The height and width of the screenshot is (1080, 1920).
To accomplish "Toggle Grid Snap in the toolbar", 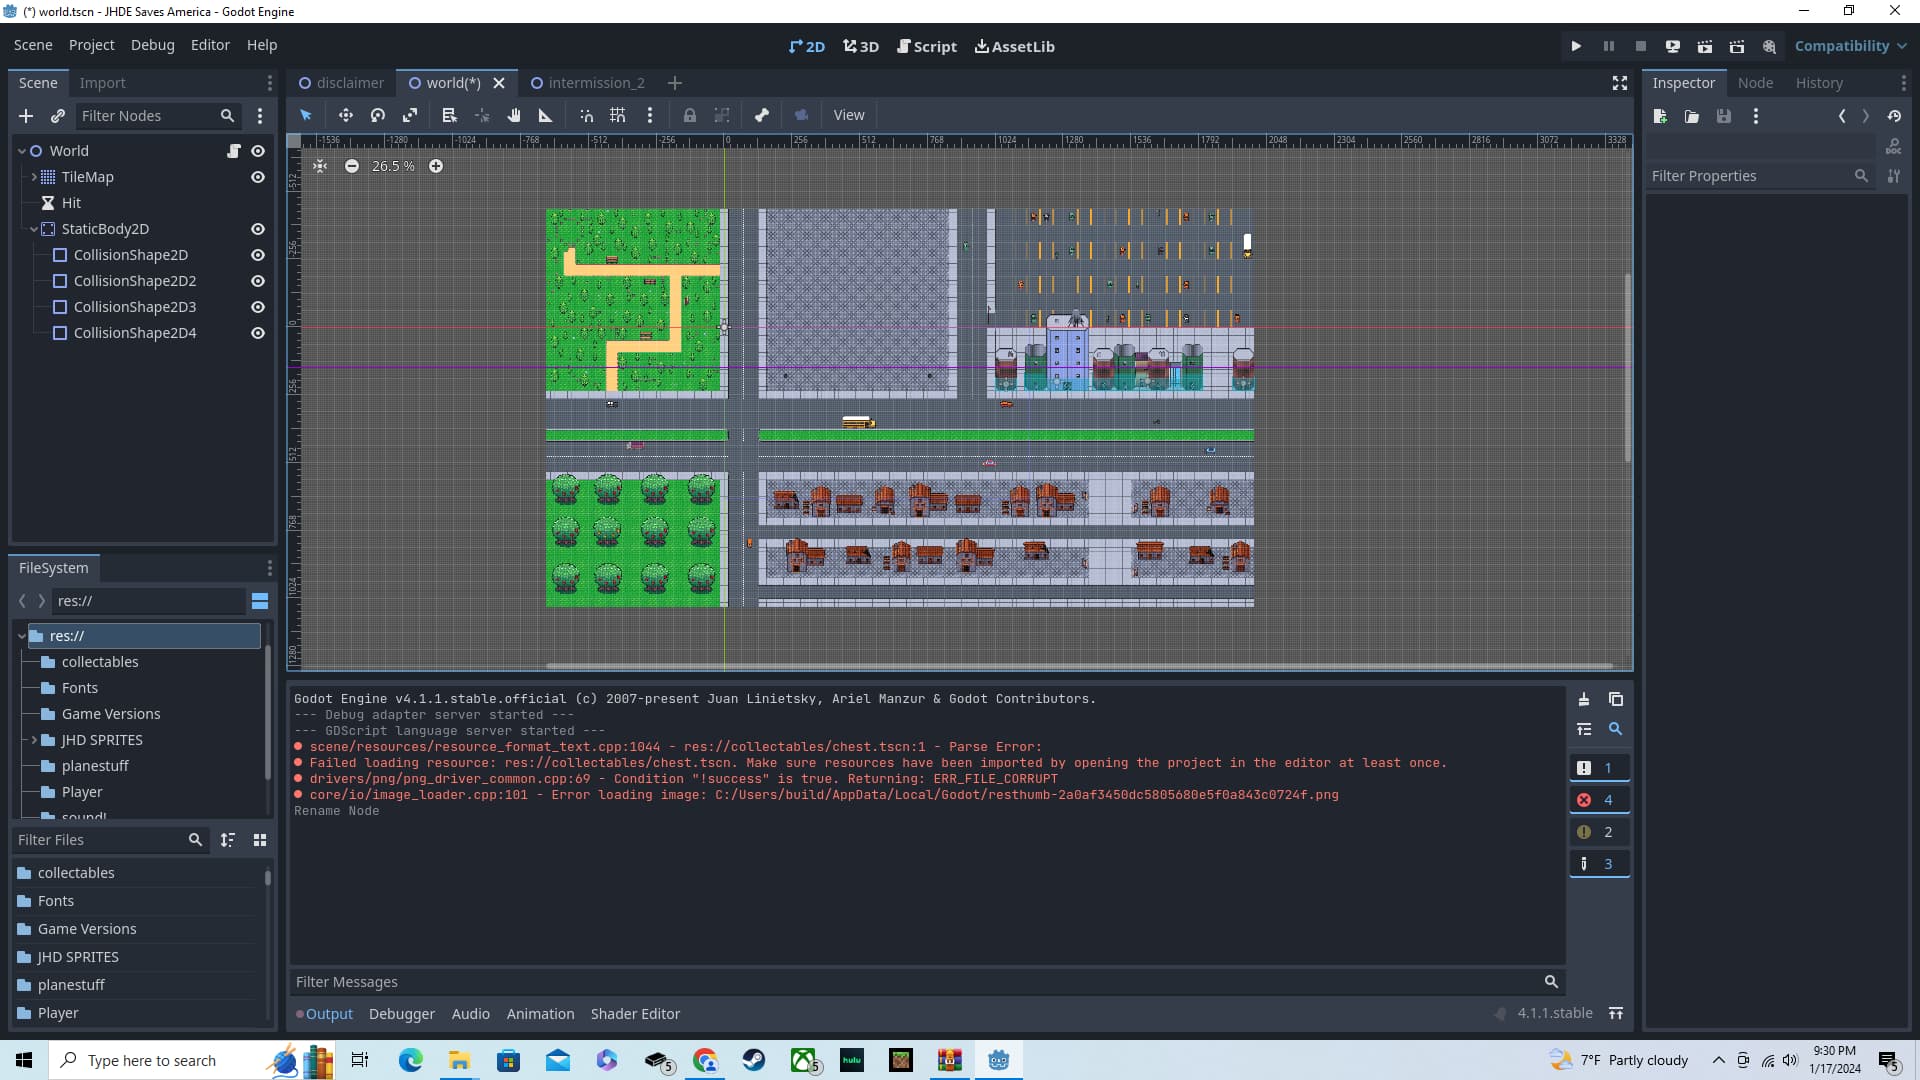I will click(x=618, y=115).
